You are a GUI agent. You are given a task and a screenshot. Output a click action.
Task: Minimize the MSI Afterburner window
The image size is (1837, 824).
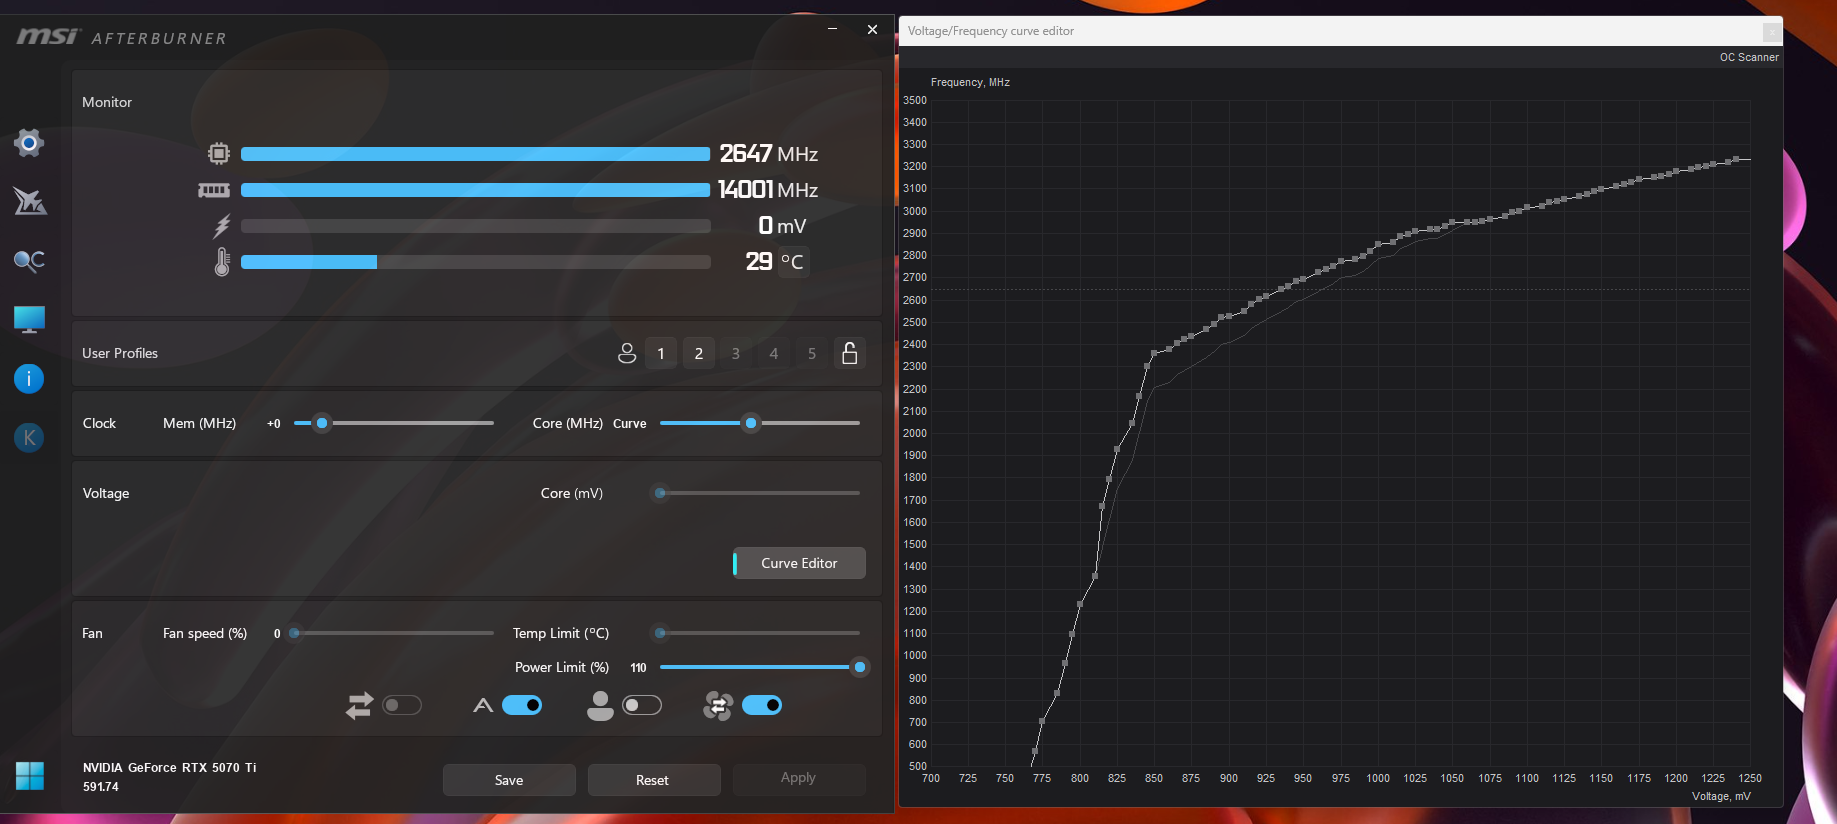click(832, 29)
